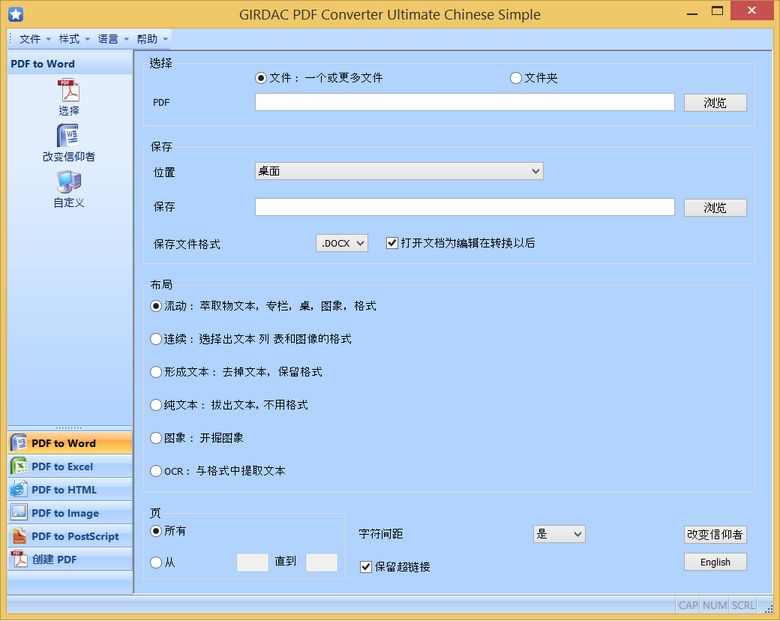Click the 自定义 computer icon in sidebar
Image resolution: width=780 pixels, height=621 pixels.
(x=69, y=182)
